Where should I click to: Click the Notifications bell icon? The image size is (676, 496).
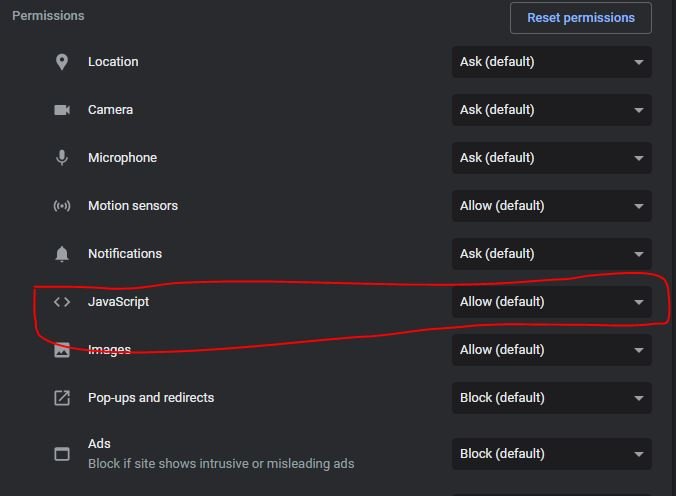[x=62, y=254]
